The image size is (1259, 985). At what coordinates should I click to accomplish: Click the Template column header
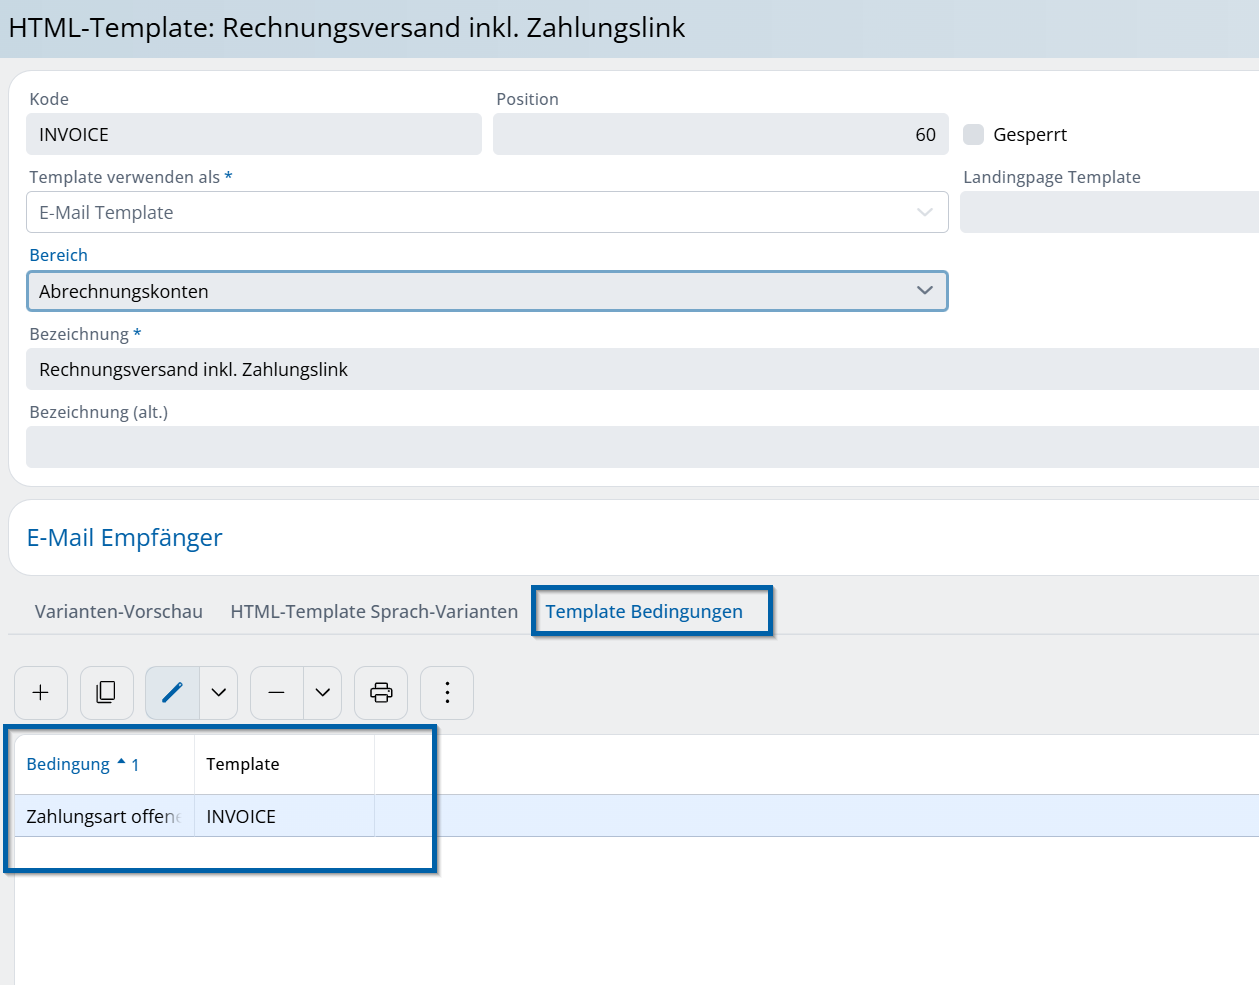tap(243, 765)
